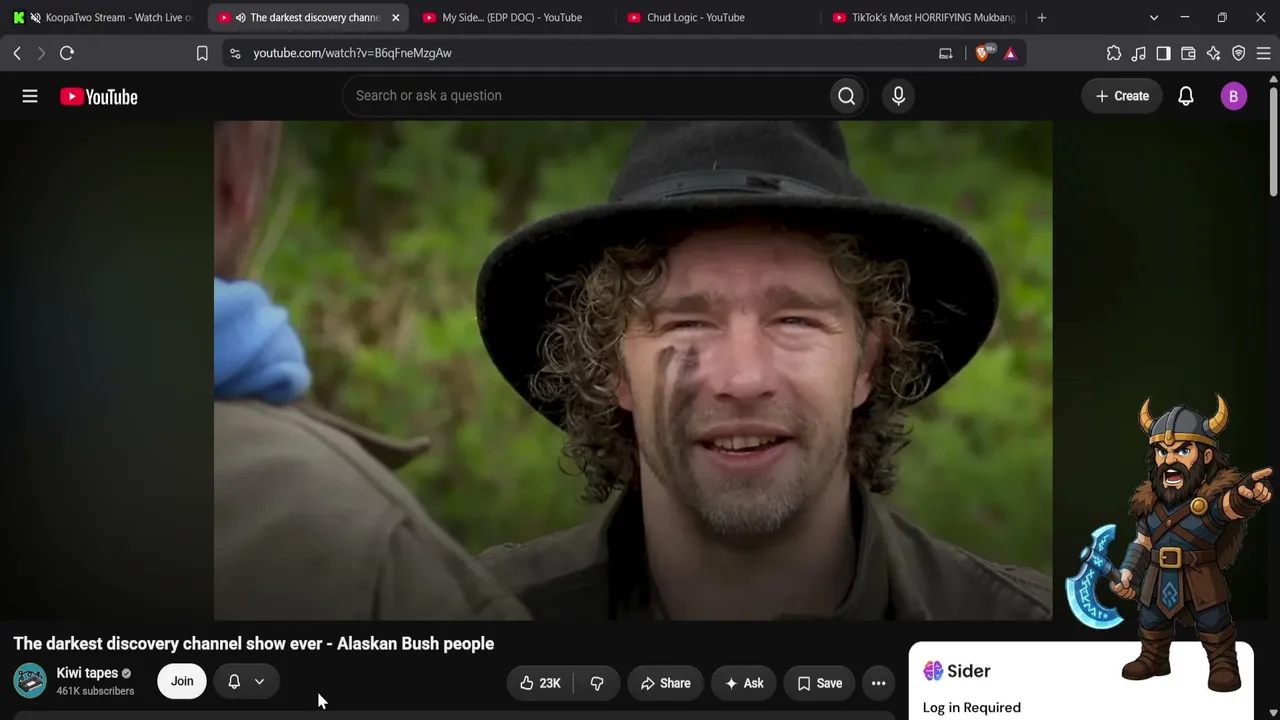This screenshot has width=1280, height=720.
Task: Click the Join channel button
Action: tap(182, 681)
